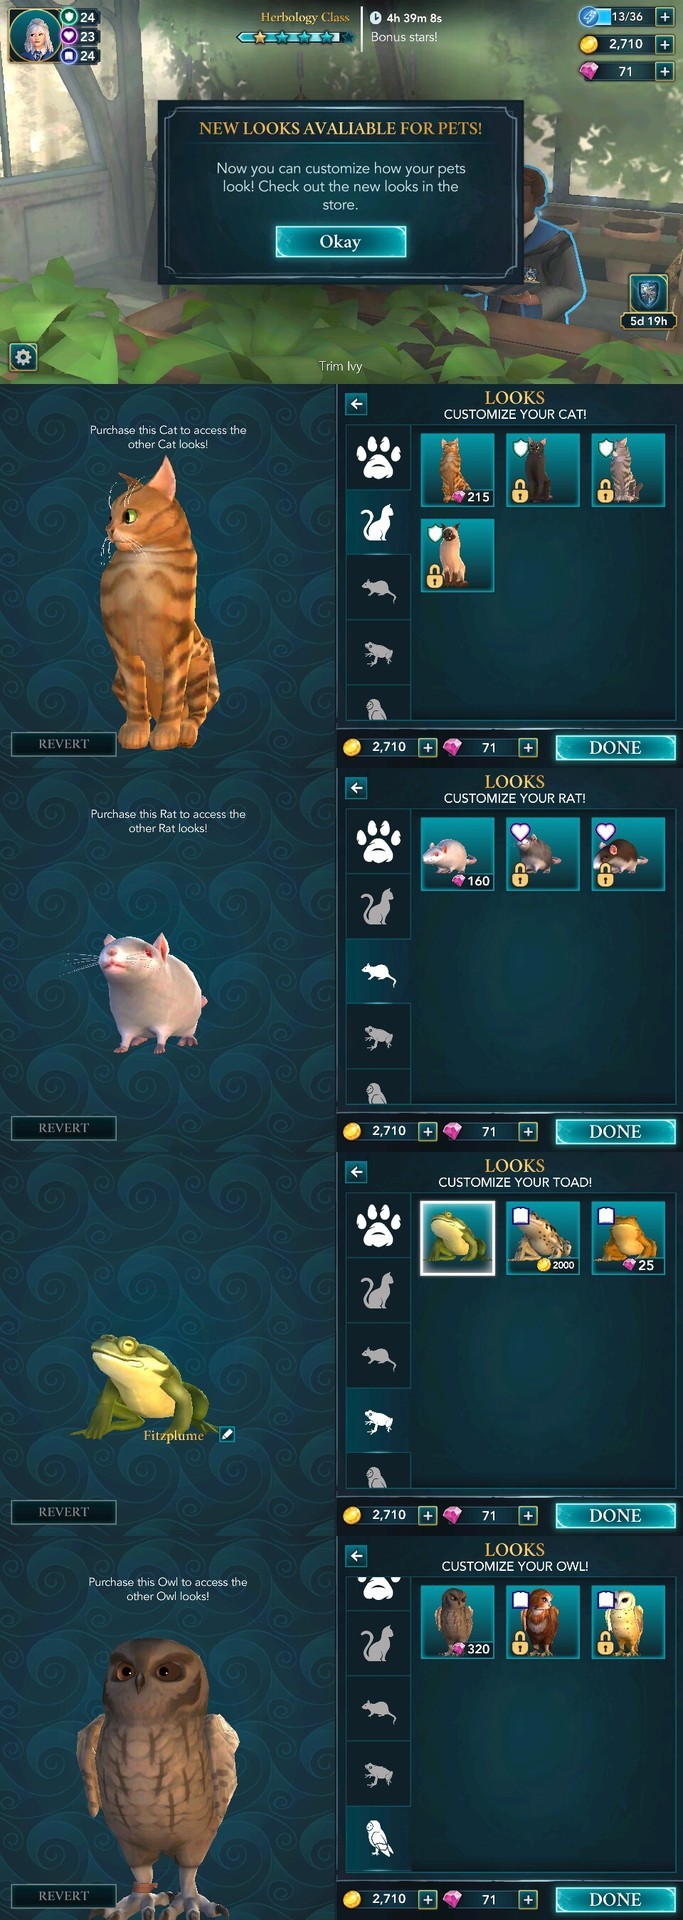Select the locked black cat look
Screen dimensions: 683x1920
coord(542,469)
